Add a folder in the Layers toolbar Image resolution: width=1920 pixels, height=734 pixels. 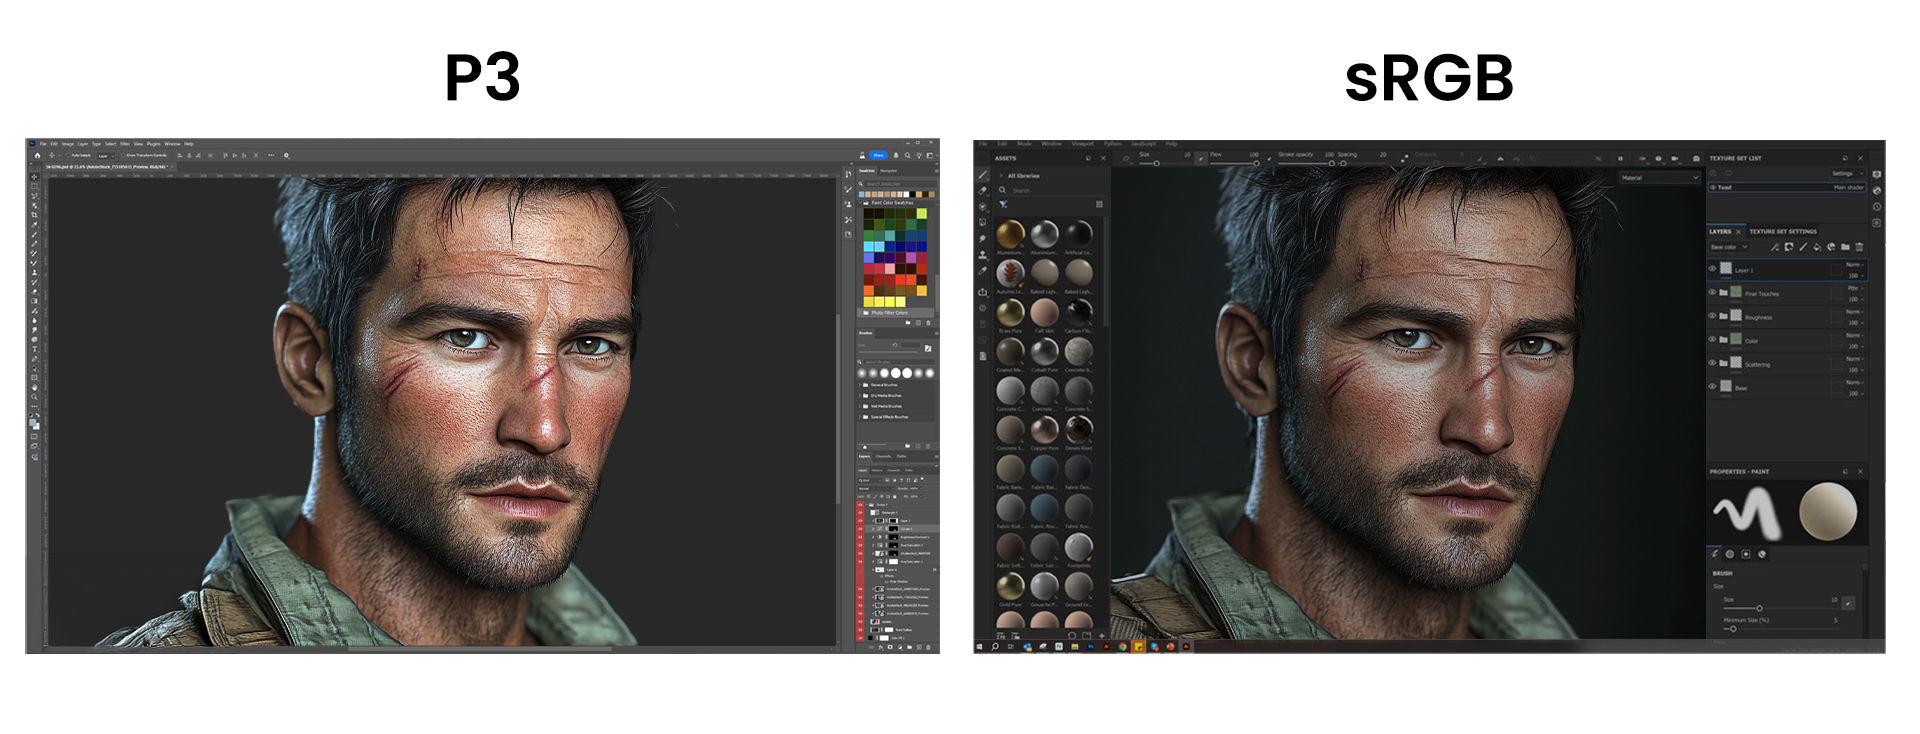tap(1845, 247)
